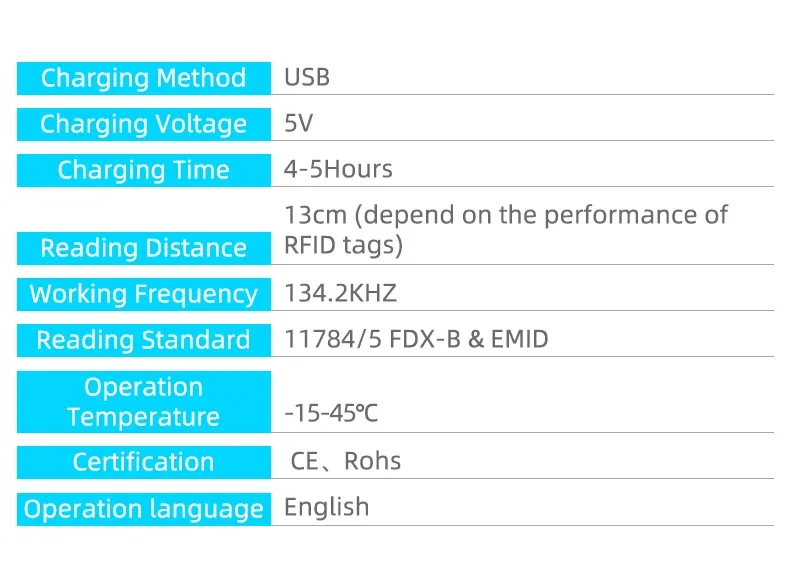Click the Working Frequency label cell
This screenshot has height=584, width=790.
coord(143,294)
